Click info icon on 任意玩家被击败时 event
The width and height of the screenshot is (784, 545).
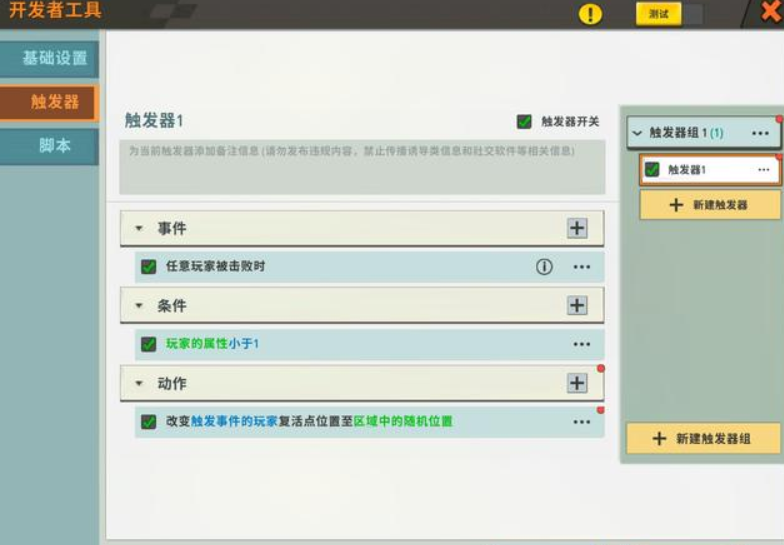[x=544, y=267]
